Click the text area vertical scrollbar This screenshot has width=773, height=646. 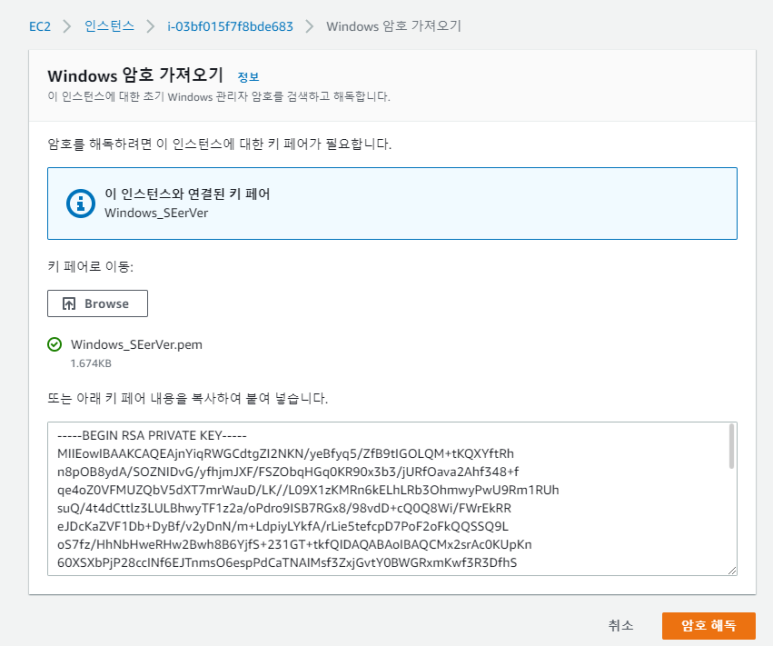[x=732, y=446]
